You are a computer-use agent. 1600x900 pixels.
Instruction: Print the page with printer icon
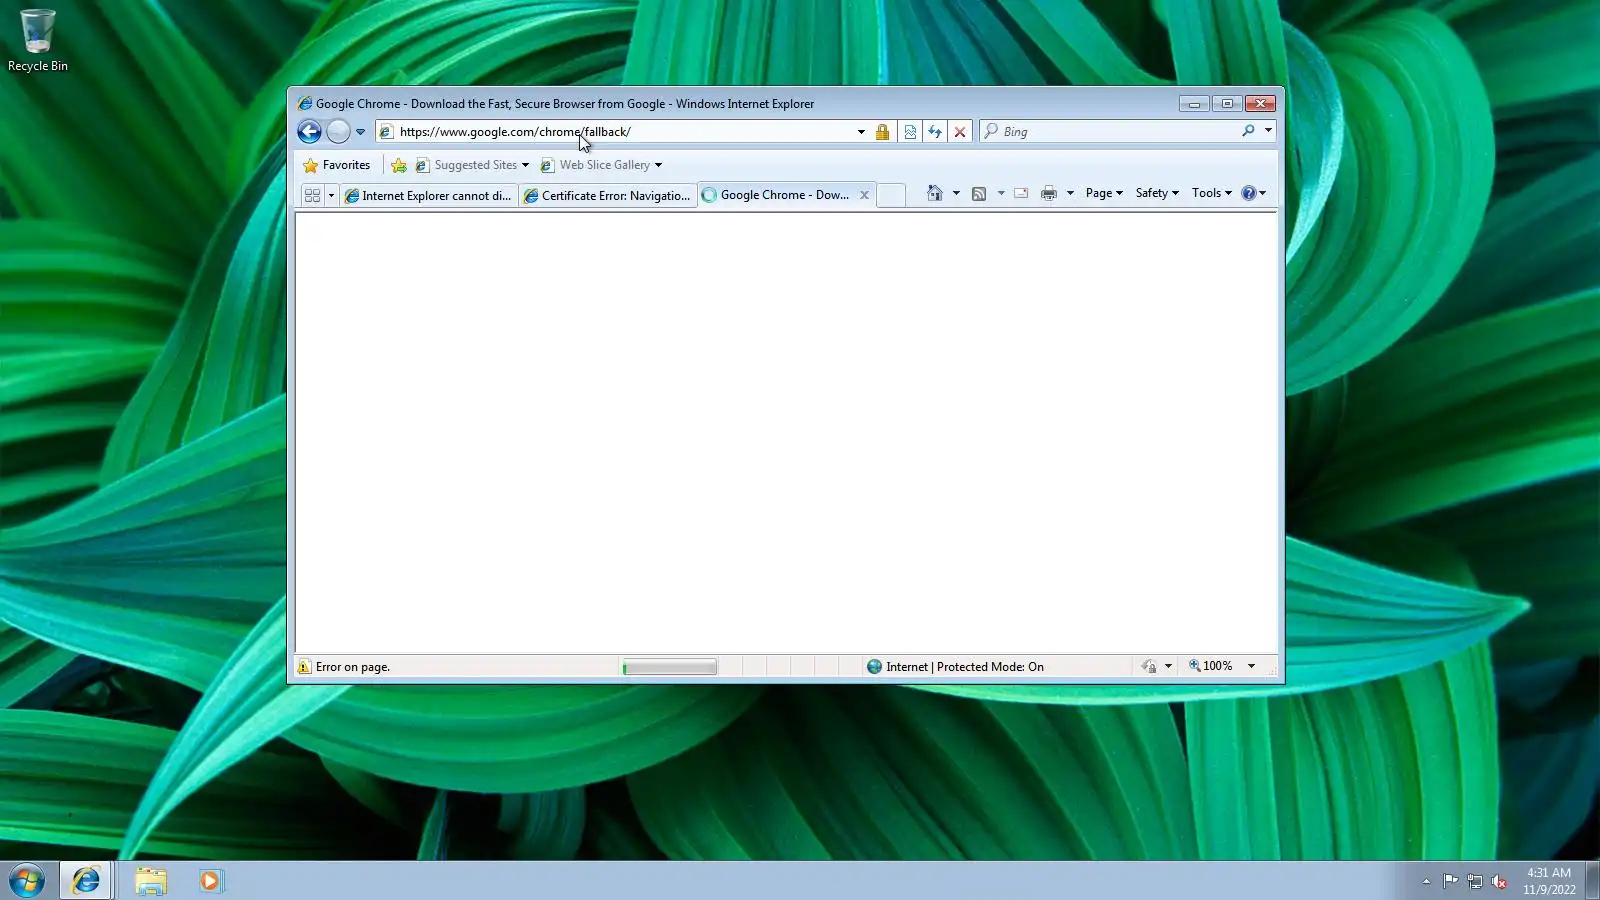1049,194
